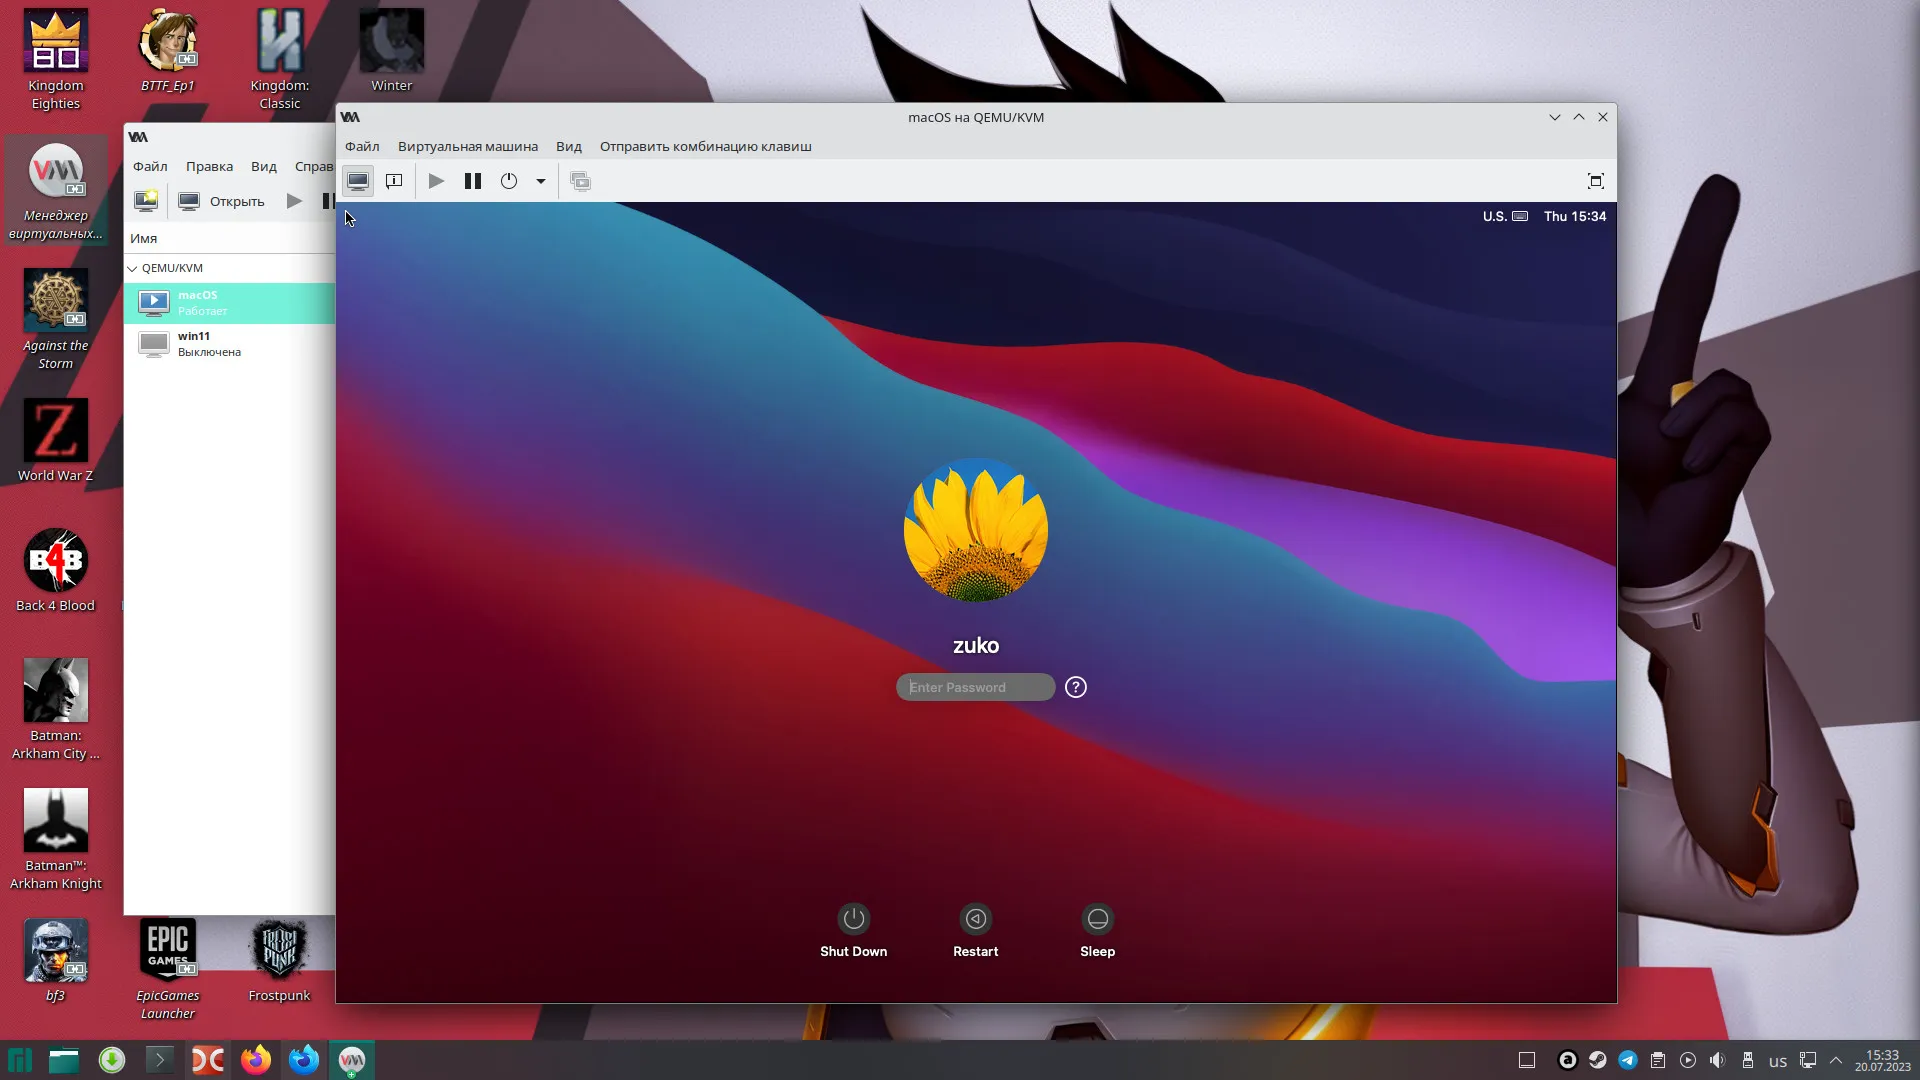Open Manjaro application launcher menu

20,1060
